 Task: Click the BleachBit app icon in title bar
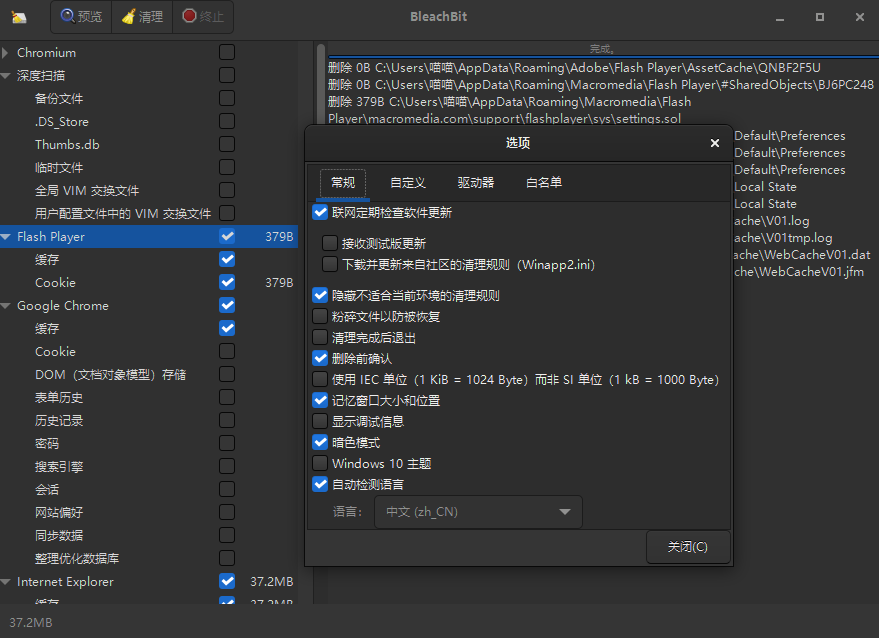[x=19, y=17]
